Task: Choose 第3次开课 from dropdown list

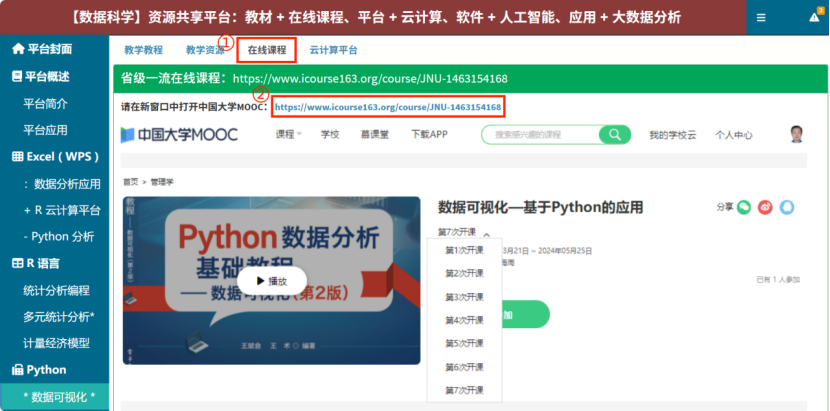Action: (464, 297)
